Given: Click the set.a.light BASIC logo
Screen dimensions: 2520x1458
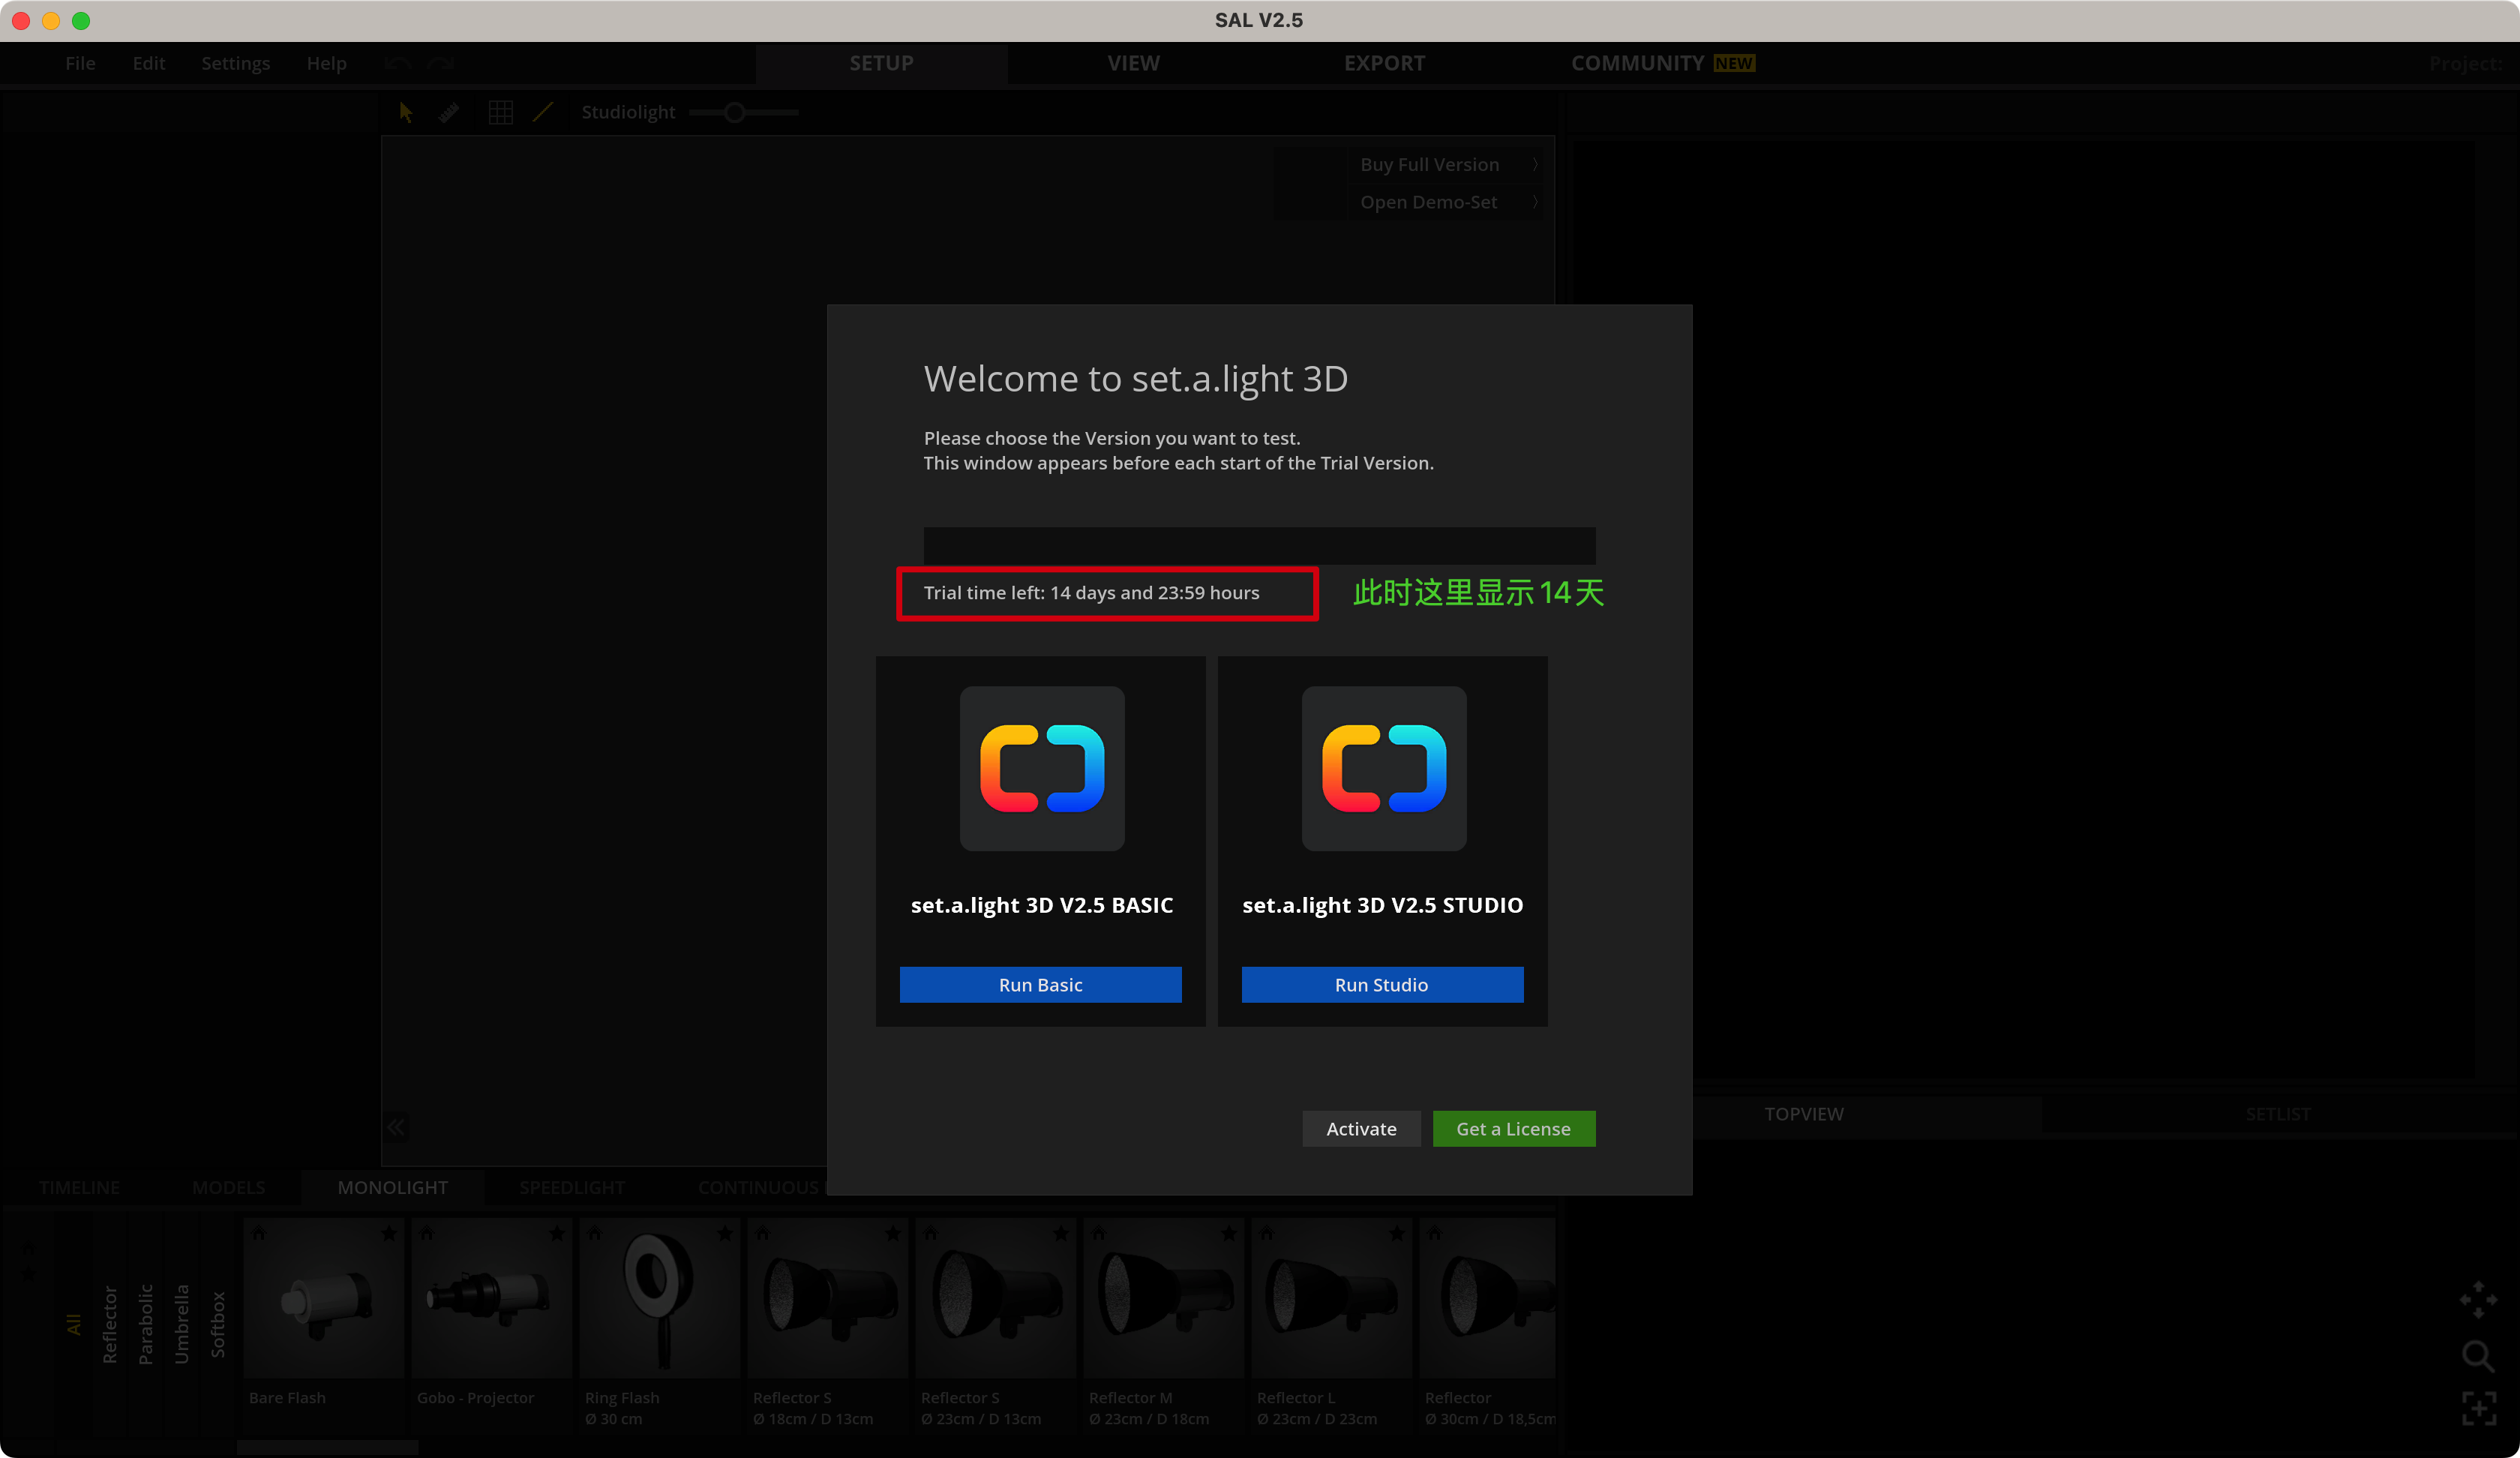Looking at the screenshot, I should (1042, 768).
